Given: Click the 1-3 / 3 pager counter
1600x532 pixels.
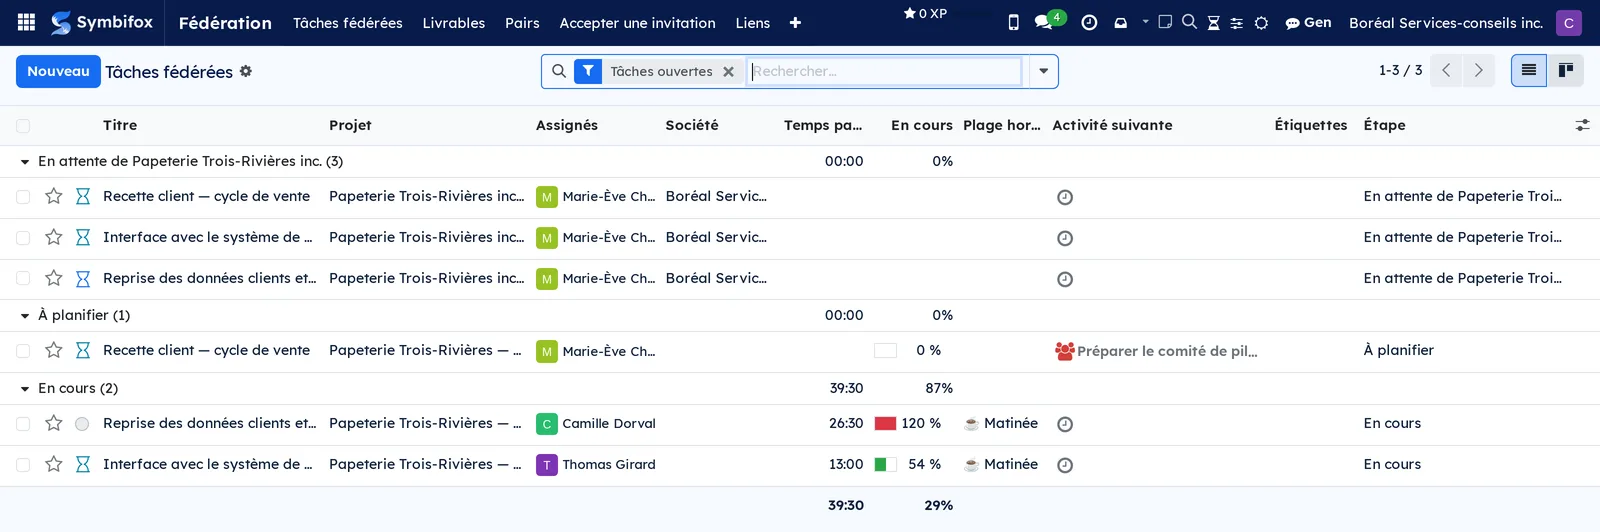Looking at the screenshot, I should 1400,70.
